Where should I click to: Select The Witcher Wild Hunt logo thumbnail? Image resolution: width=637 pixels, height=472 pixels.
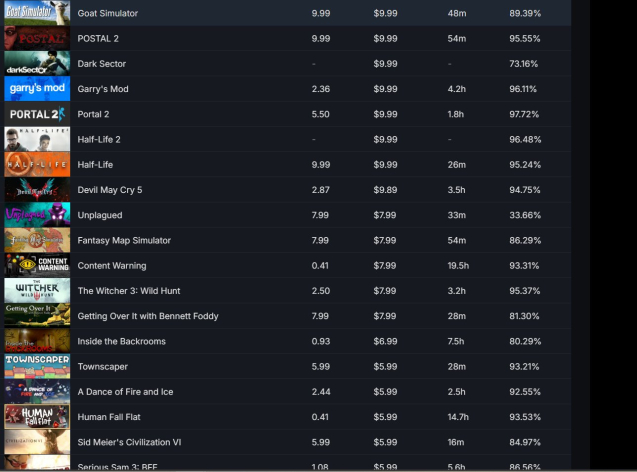pos(37,291)
